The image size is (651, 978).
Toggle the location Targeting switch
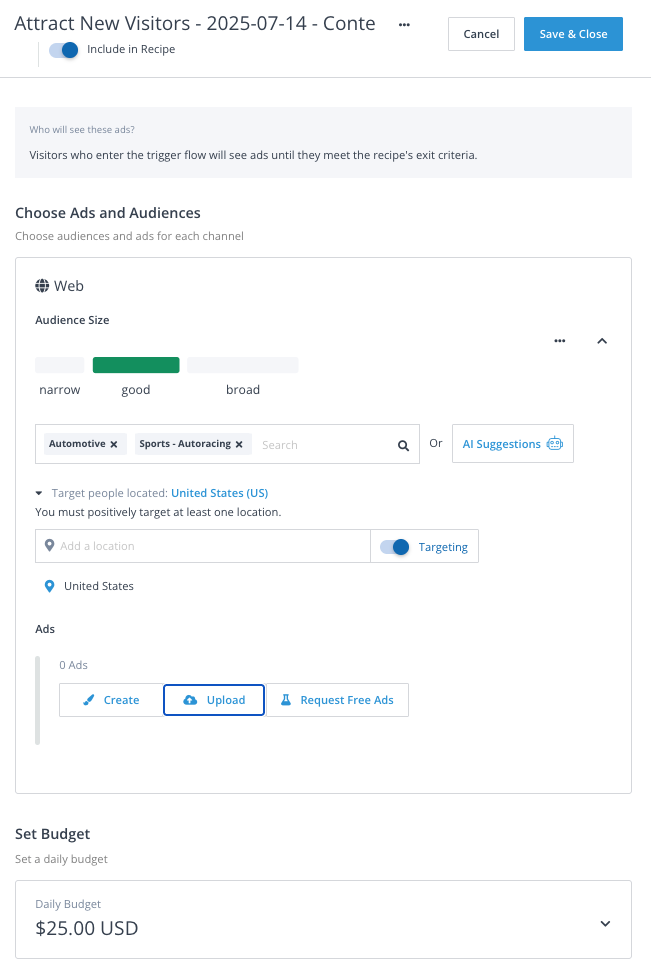point(395,547)
